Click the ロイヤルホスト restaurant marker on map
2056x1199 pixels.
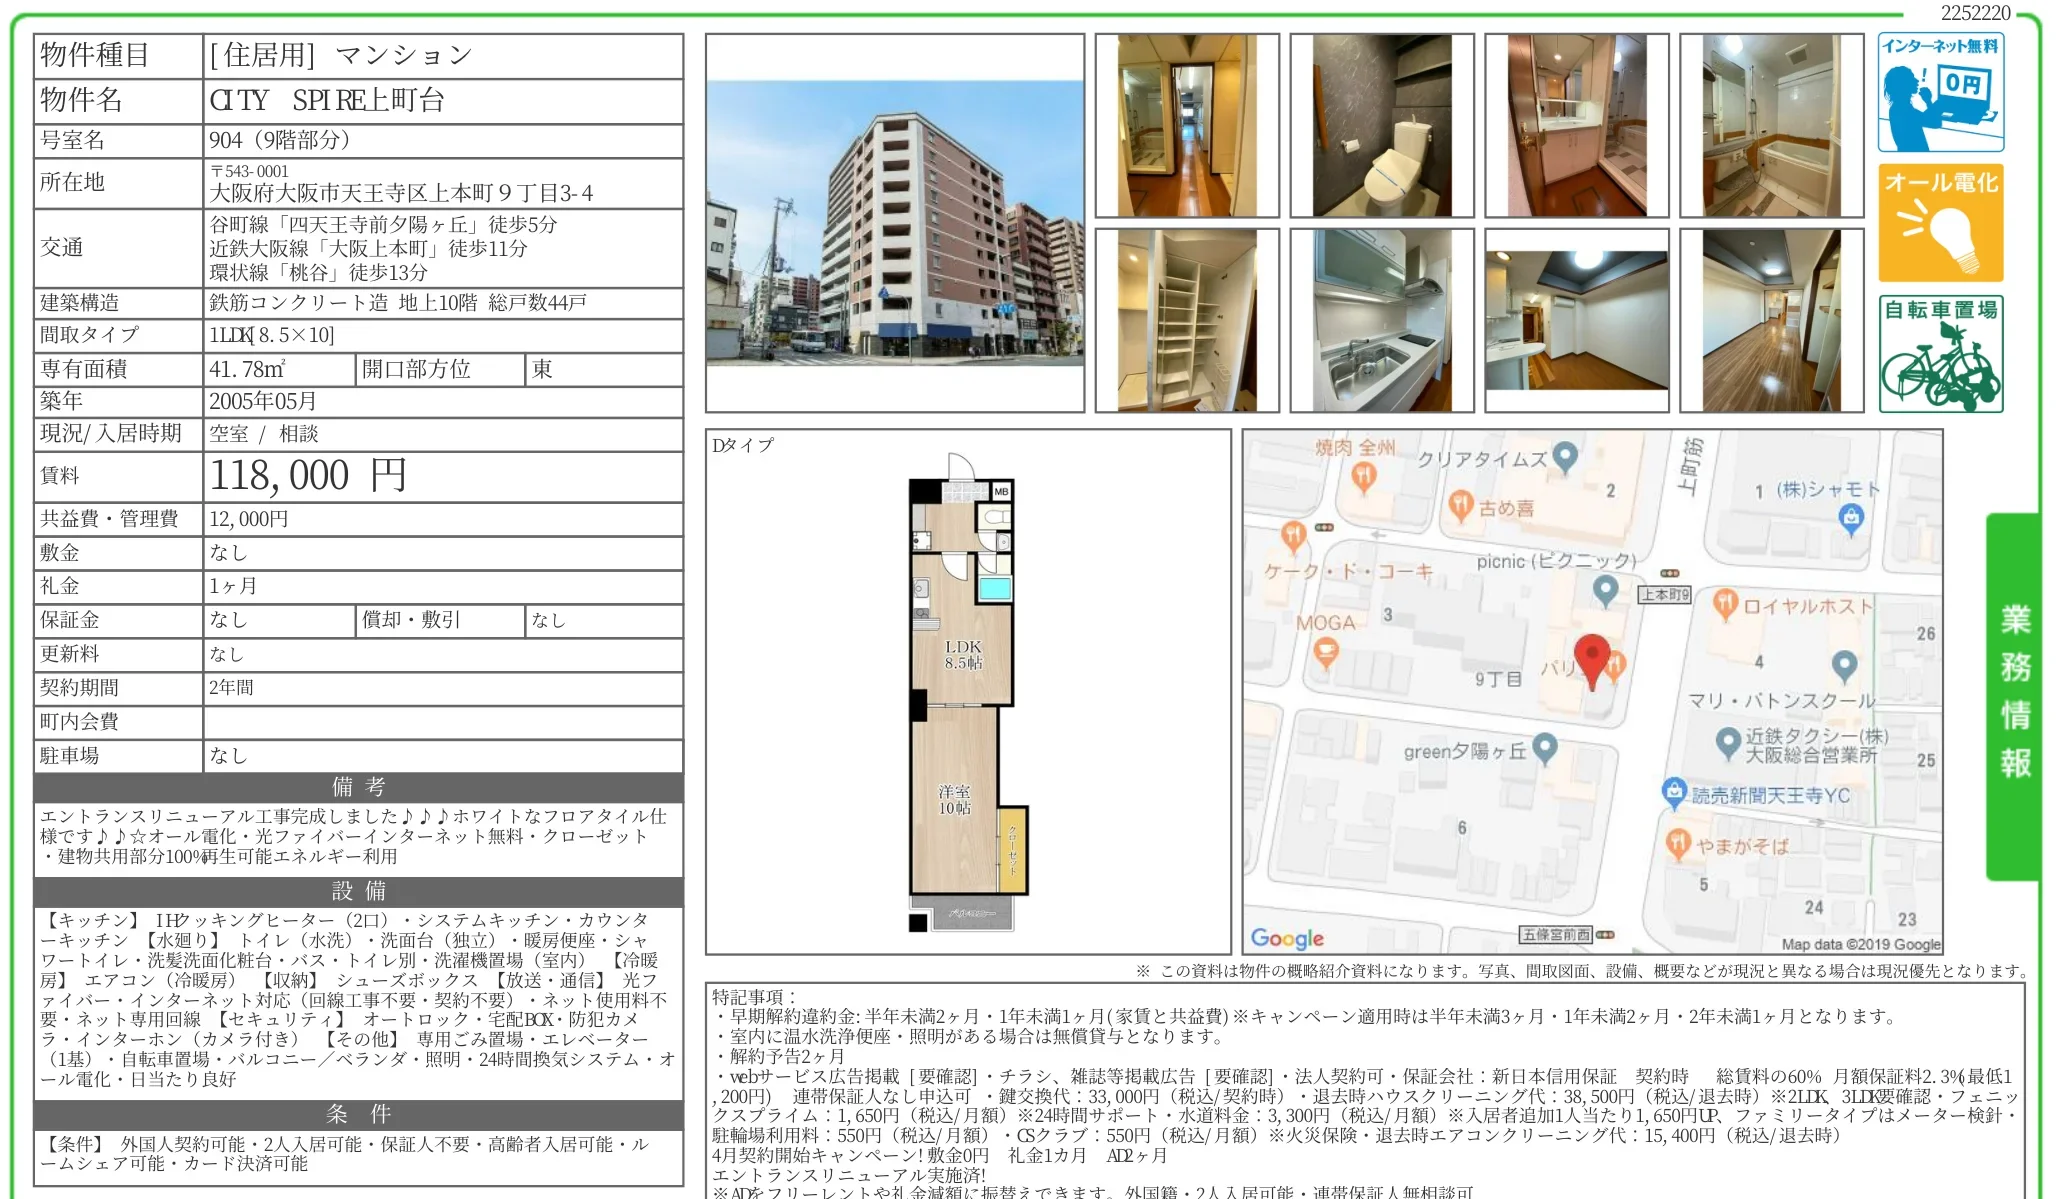tap(1725, 604)
